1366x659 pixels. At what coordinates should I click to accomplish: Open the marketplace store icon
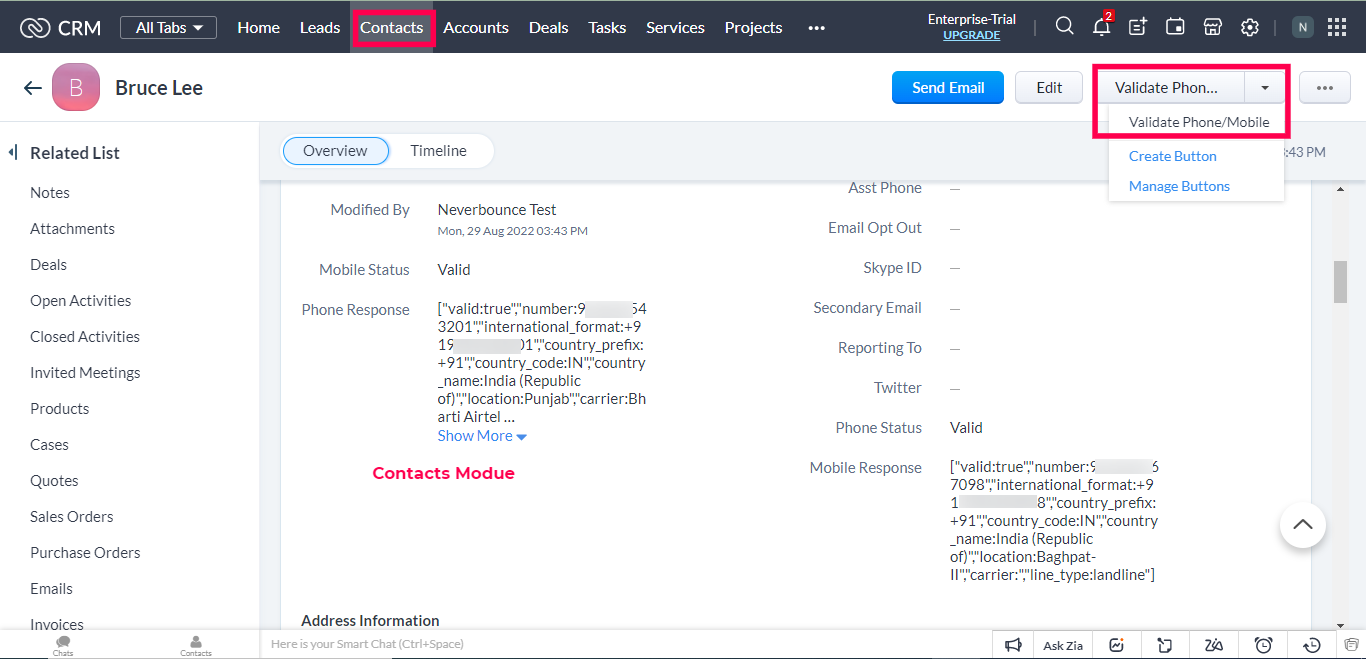pyautogui.click(x=1212, y=27)
